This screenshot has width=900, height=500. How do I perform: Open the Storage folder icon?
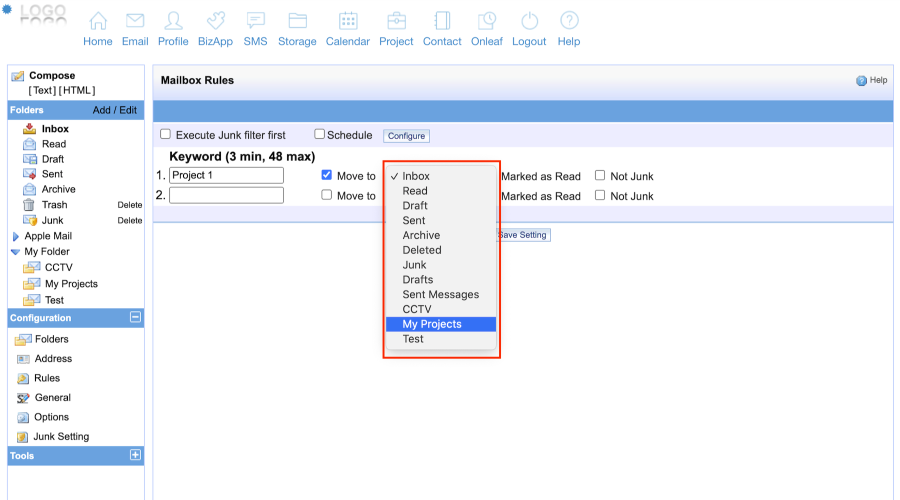(297, 21)
